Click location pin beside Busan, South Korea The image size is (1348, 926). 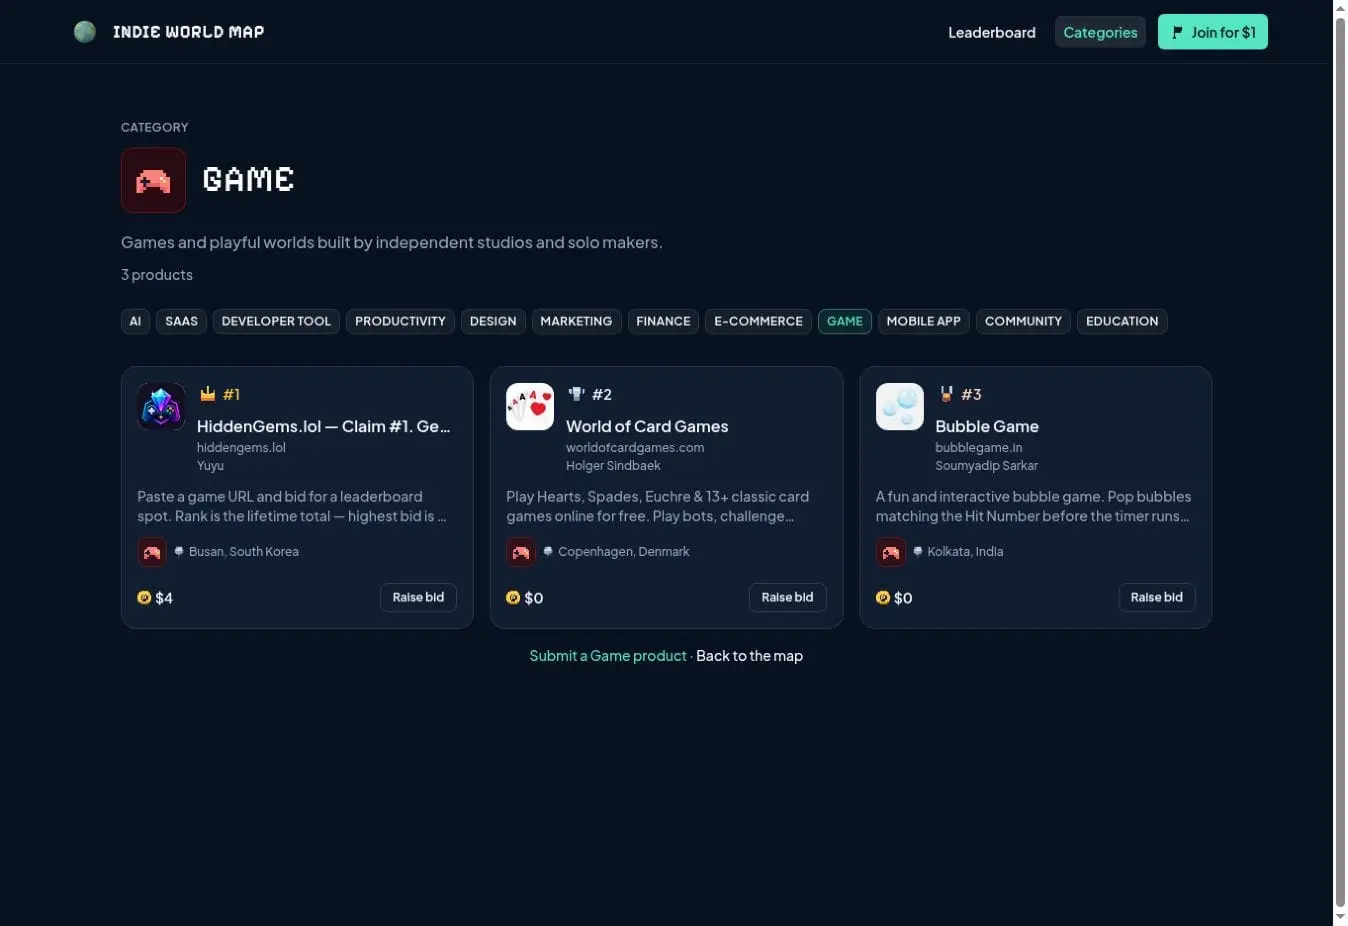click(x=179, y=551)
